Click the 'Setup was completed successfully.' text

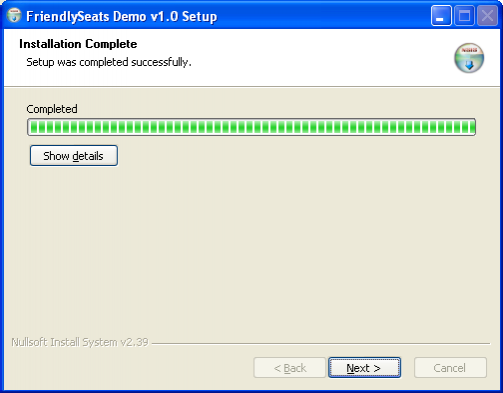pos(109,62)
